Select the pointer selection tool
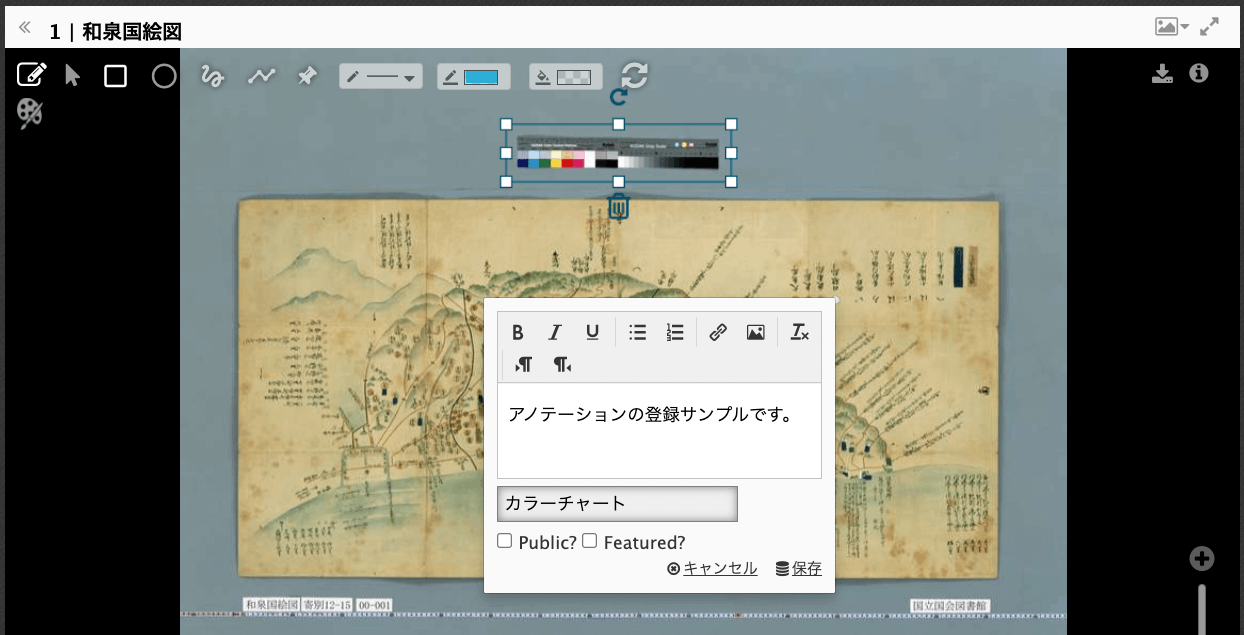The image size is (1244, 635). [72, 76]
